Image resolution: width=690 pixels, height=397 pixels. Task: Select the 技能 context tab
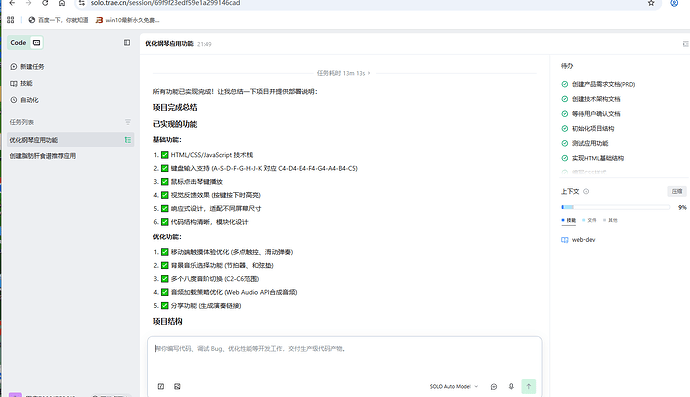point(569,220)
